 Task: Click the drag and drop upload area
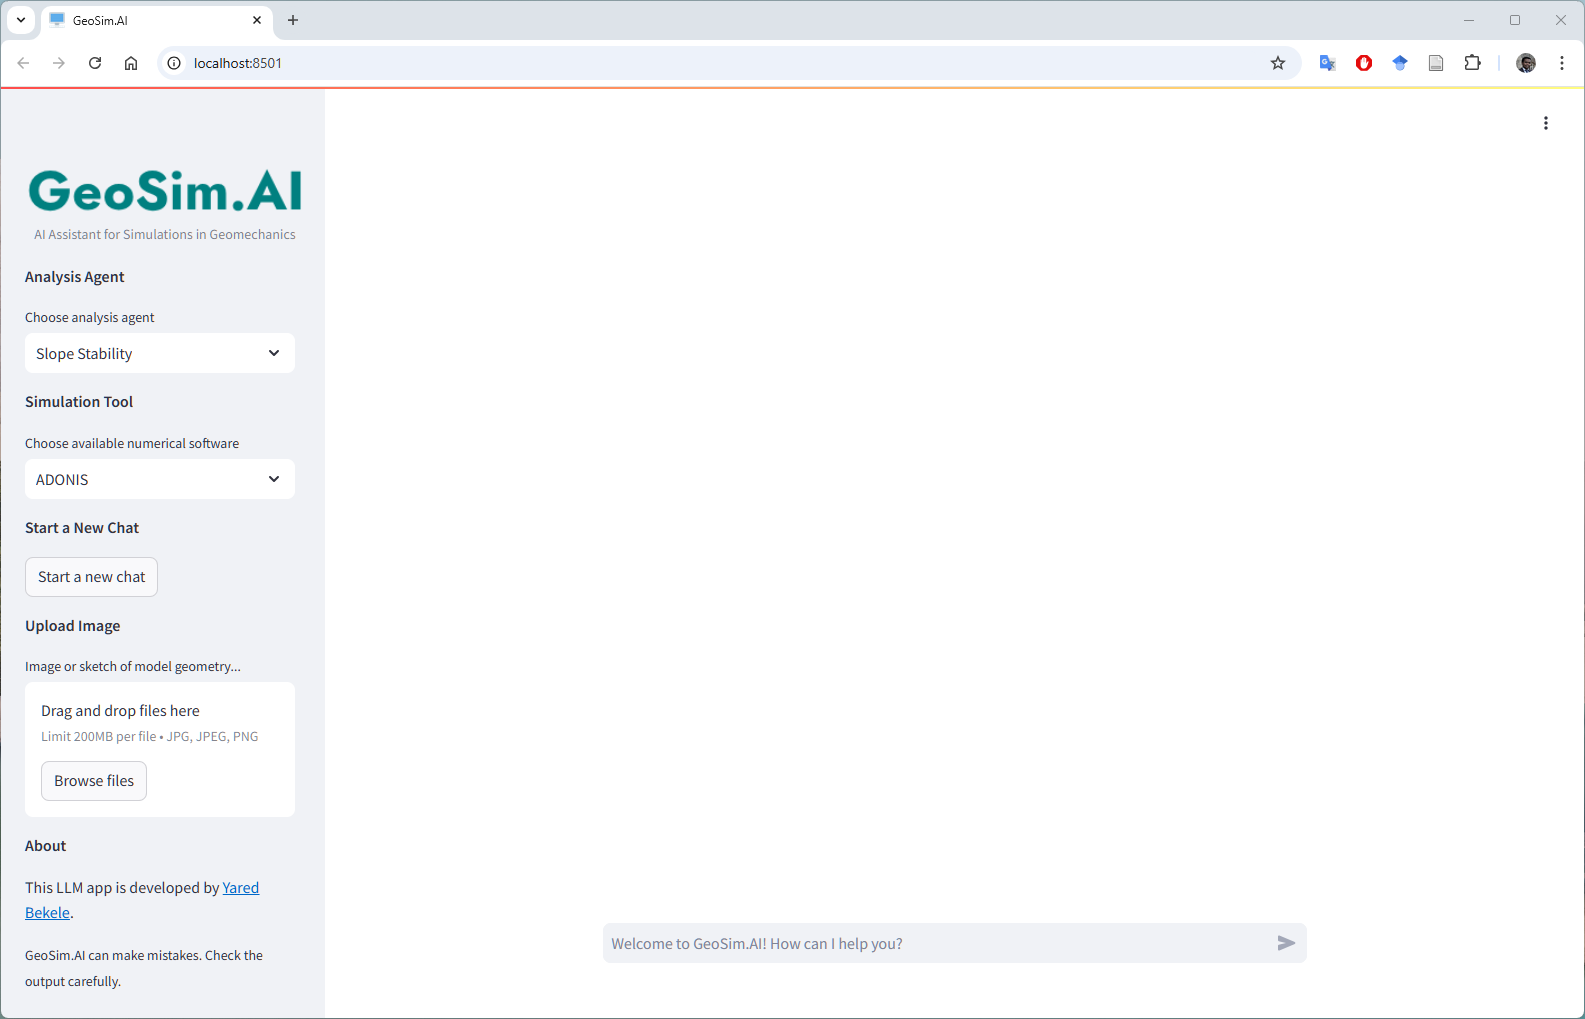pos(160,749)
